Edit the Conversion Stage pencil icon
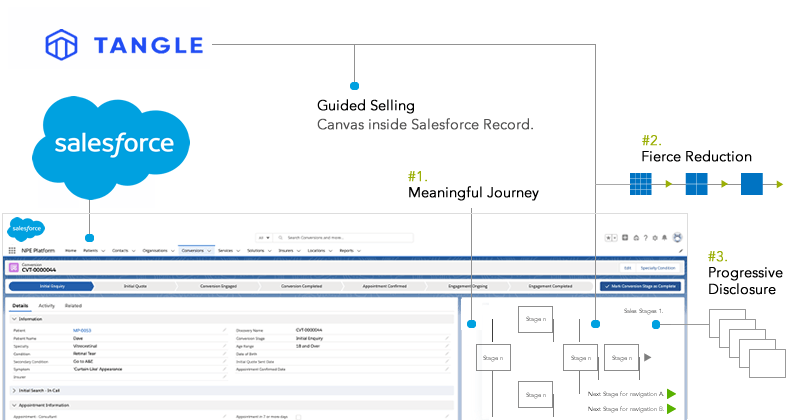 pos(447,338)
